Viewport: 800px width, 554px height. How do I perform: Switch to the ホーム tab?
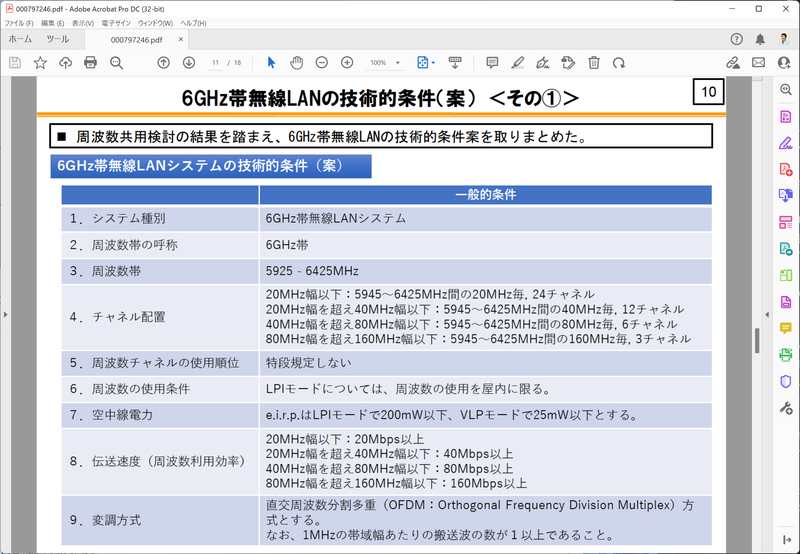20,39
